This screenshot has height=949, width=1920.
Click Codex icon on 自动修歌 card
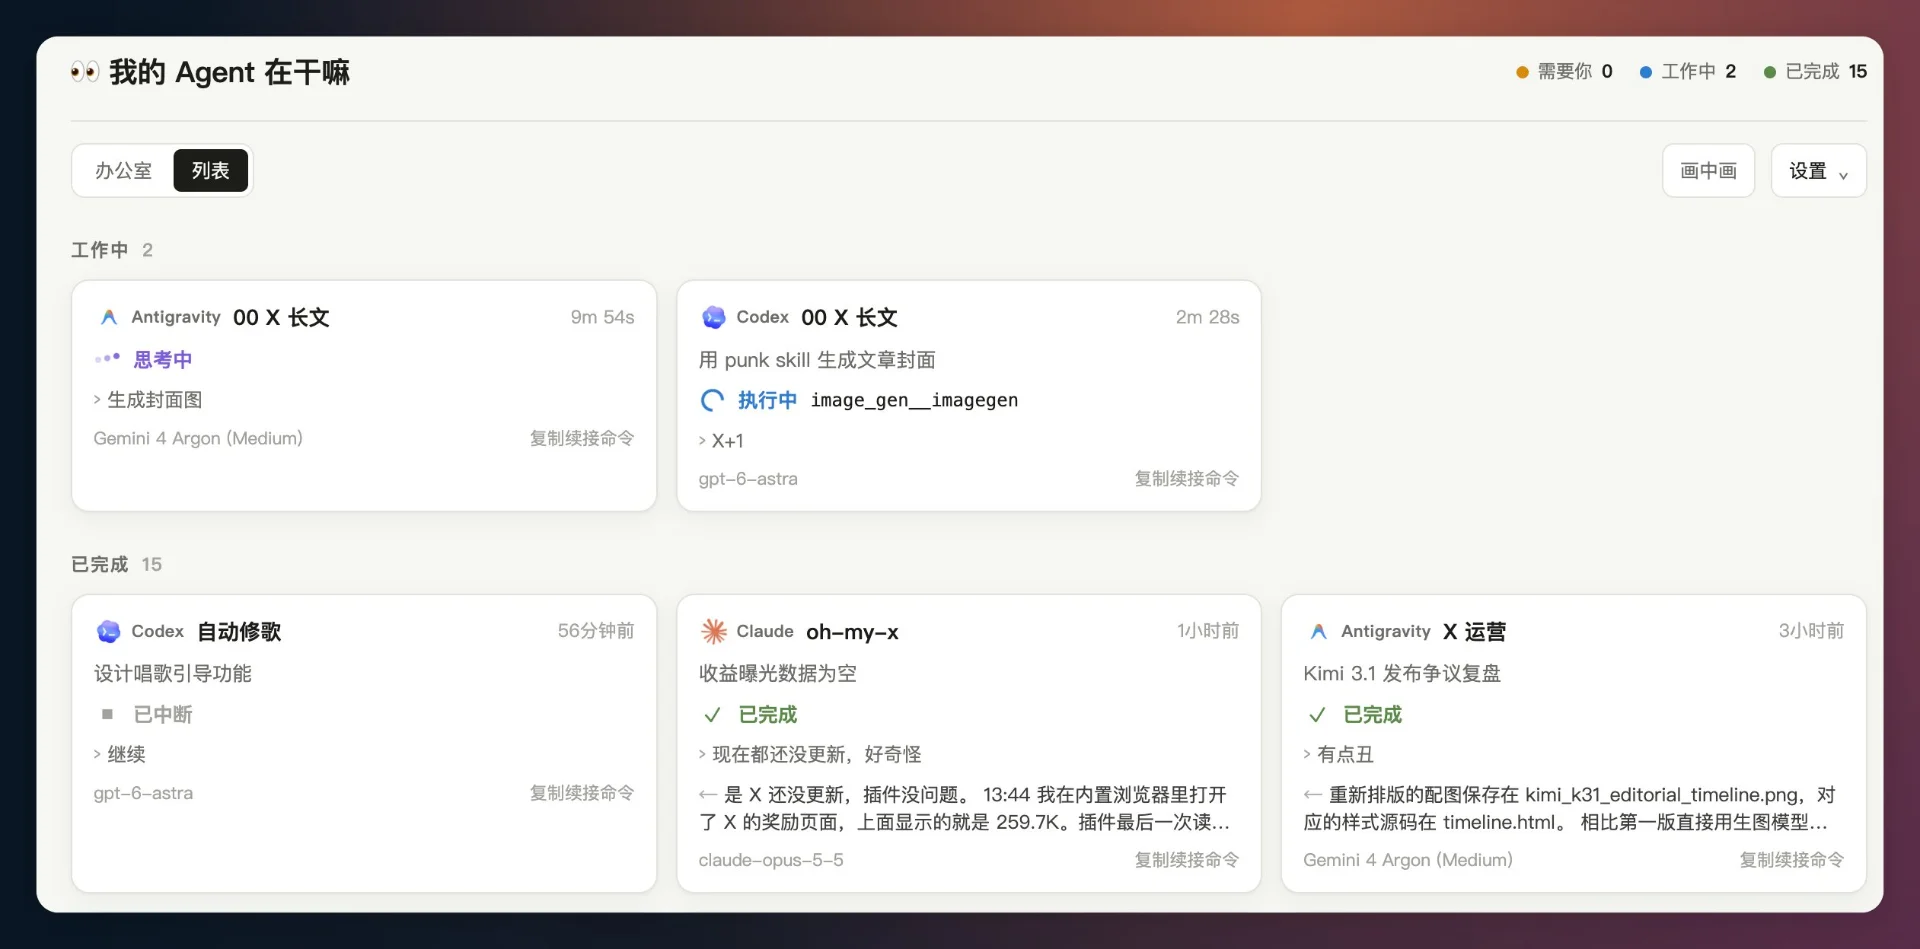pos(108,631)
